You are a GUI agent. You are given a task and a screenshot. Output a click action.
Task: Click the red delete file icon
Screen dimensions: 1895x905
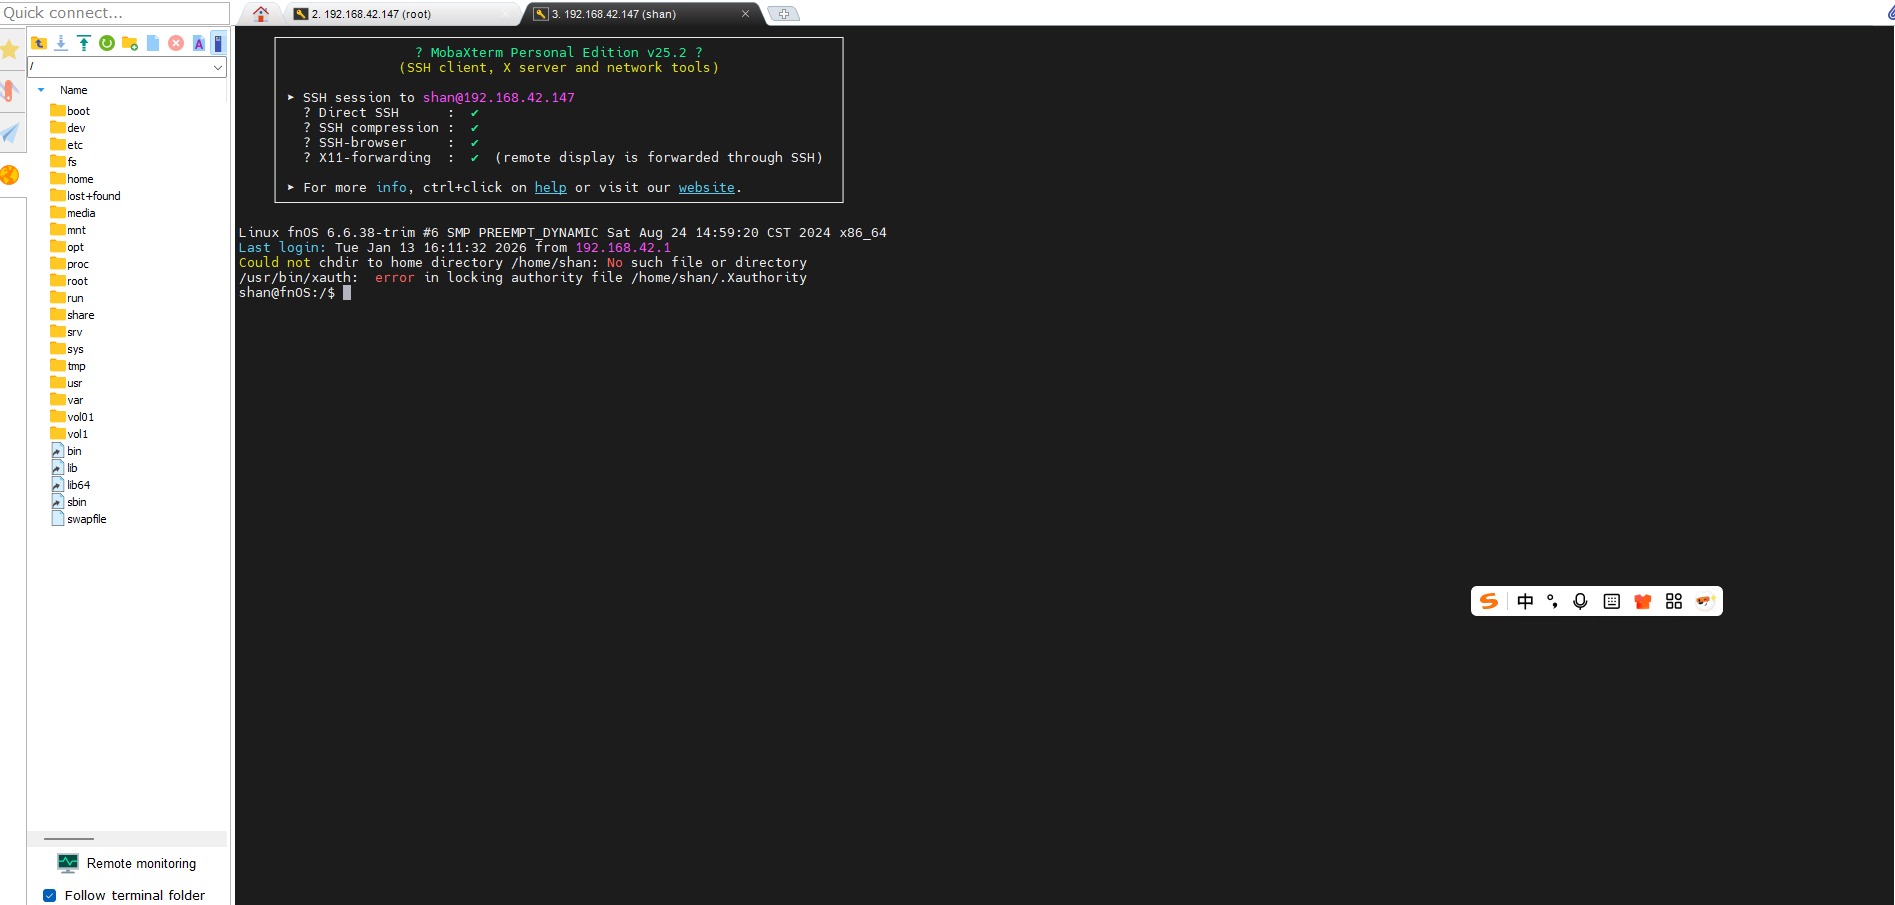pos(176,43)
